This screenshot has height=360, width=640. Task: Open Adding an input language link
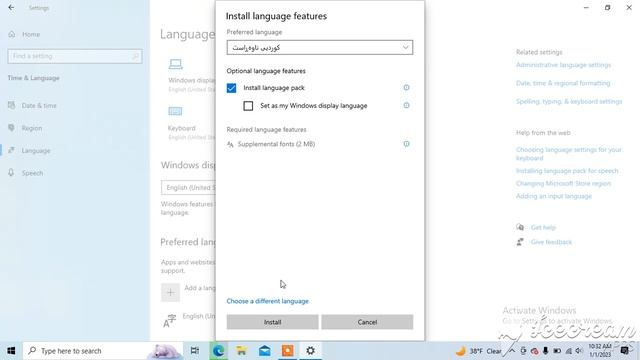pyautogui.click(x=553, y=196)
